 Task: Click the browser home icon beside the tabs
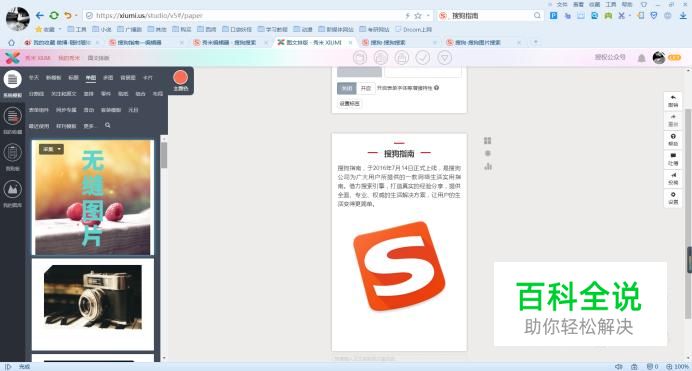pyautogui.click(x=11, y=43)
